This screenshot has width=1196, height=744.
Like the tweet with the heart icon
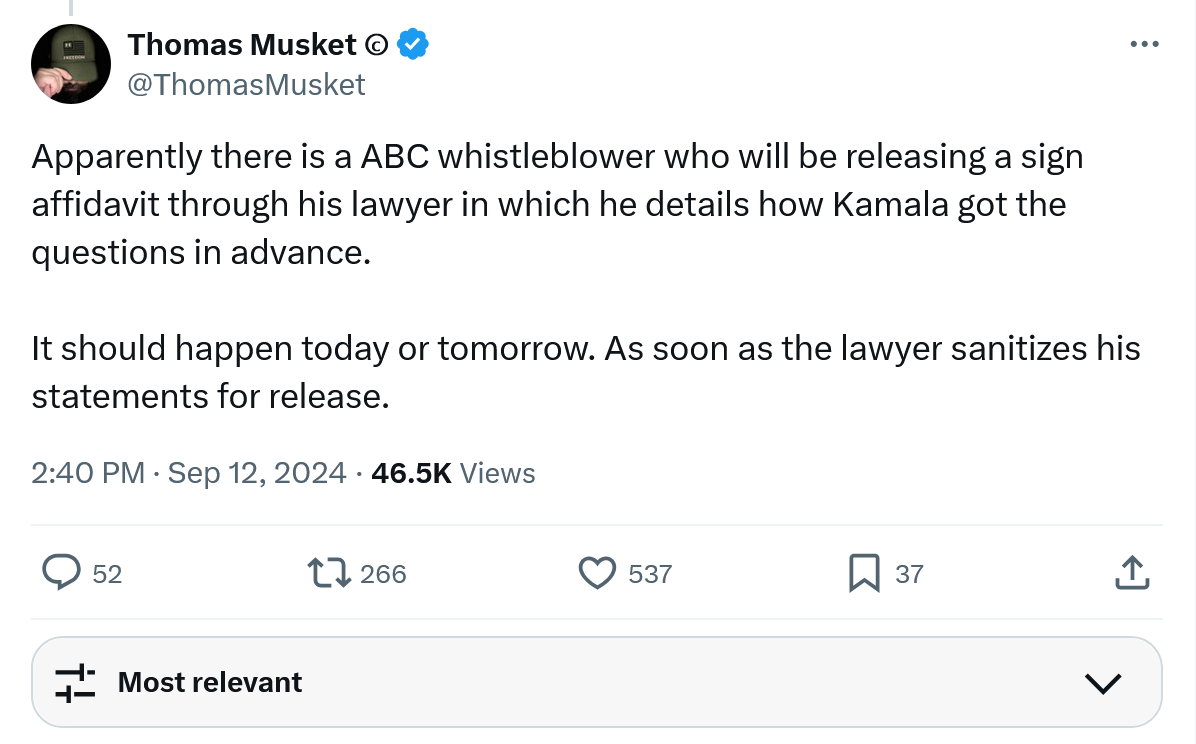coord(597,573)
